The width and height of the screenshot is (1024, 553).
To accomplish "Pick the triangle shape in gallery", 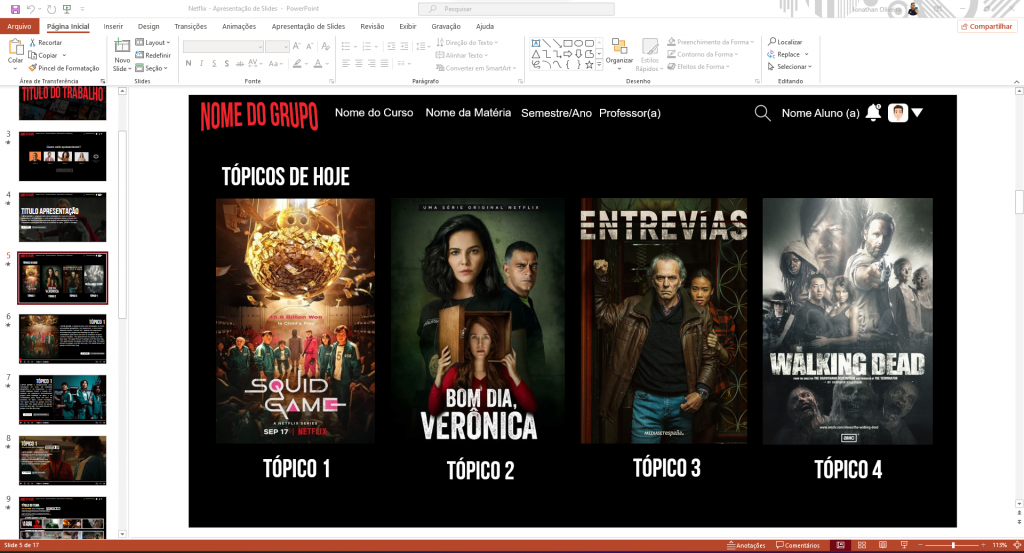I will pyautogui.click(x=536, y=54).
